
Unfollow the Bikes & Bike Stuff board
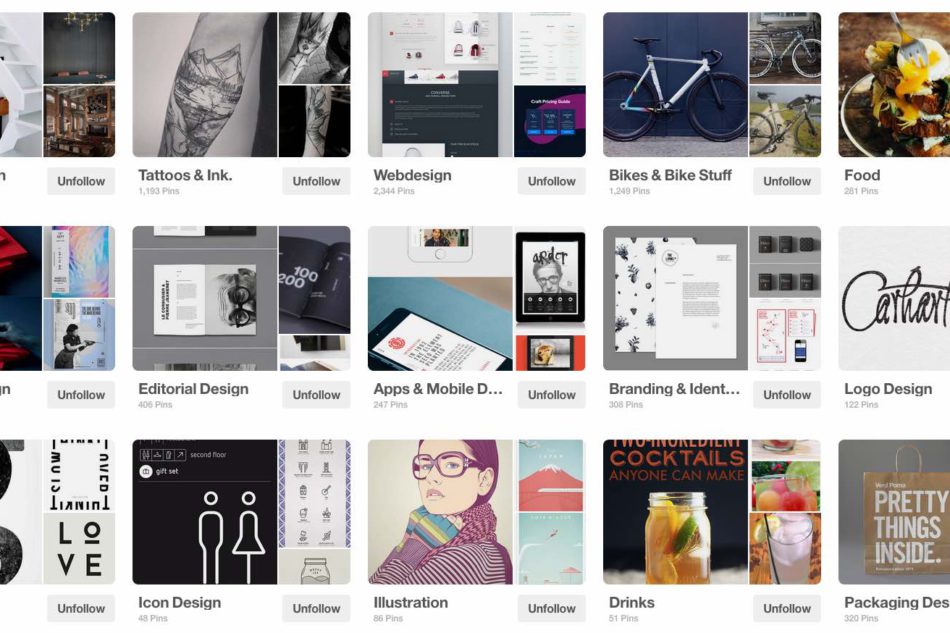pyautogui.click(x=787, y=181)
